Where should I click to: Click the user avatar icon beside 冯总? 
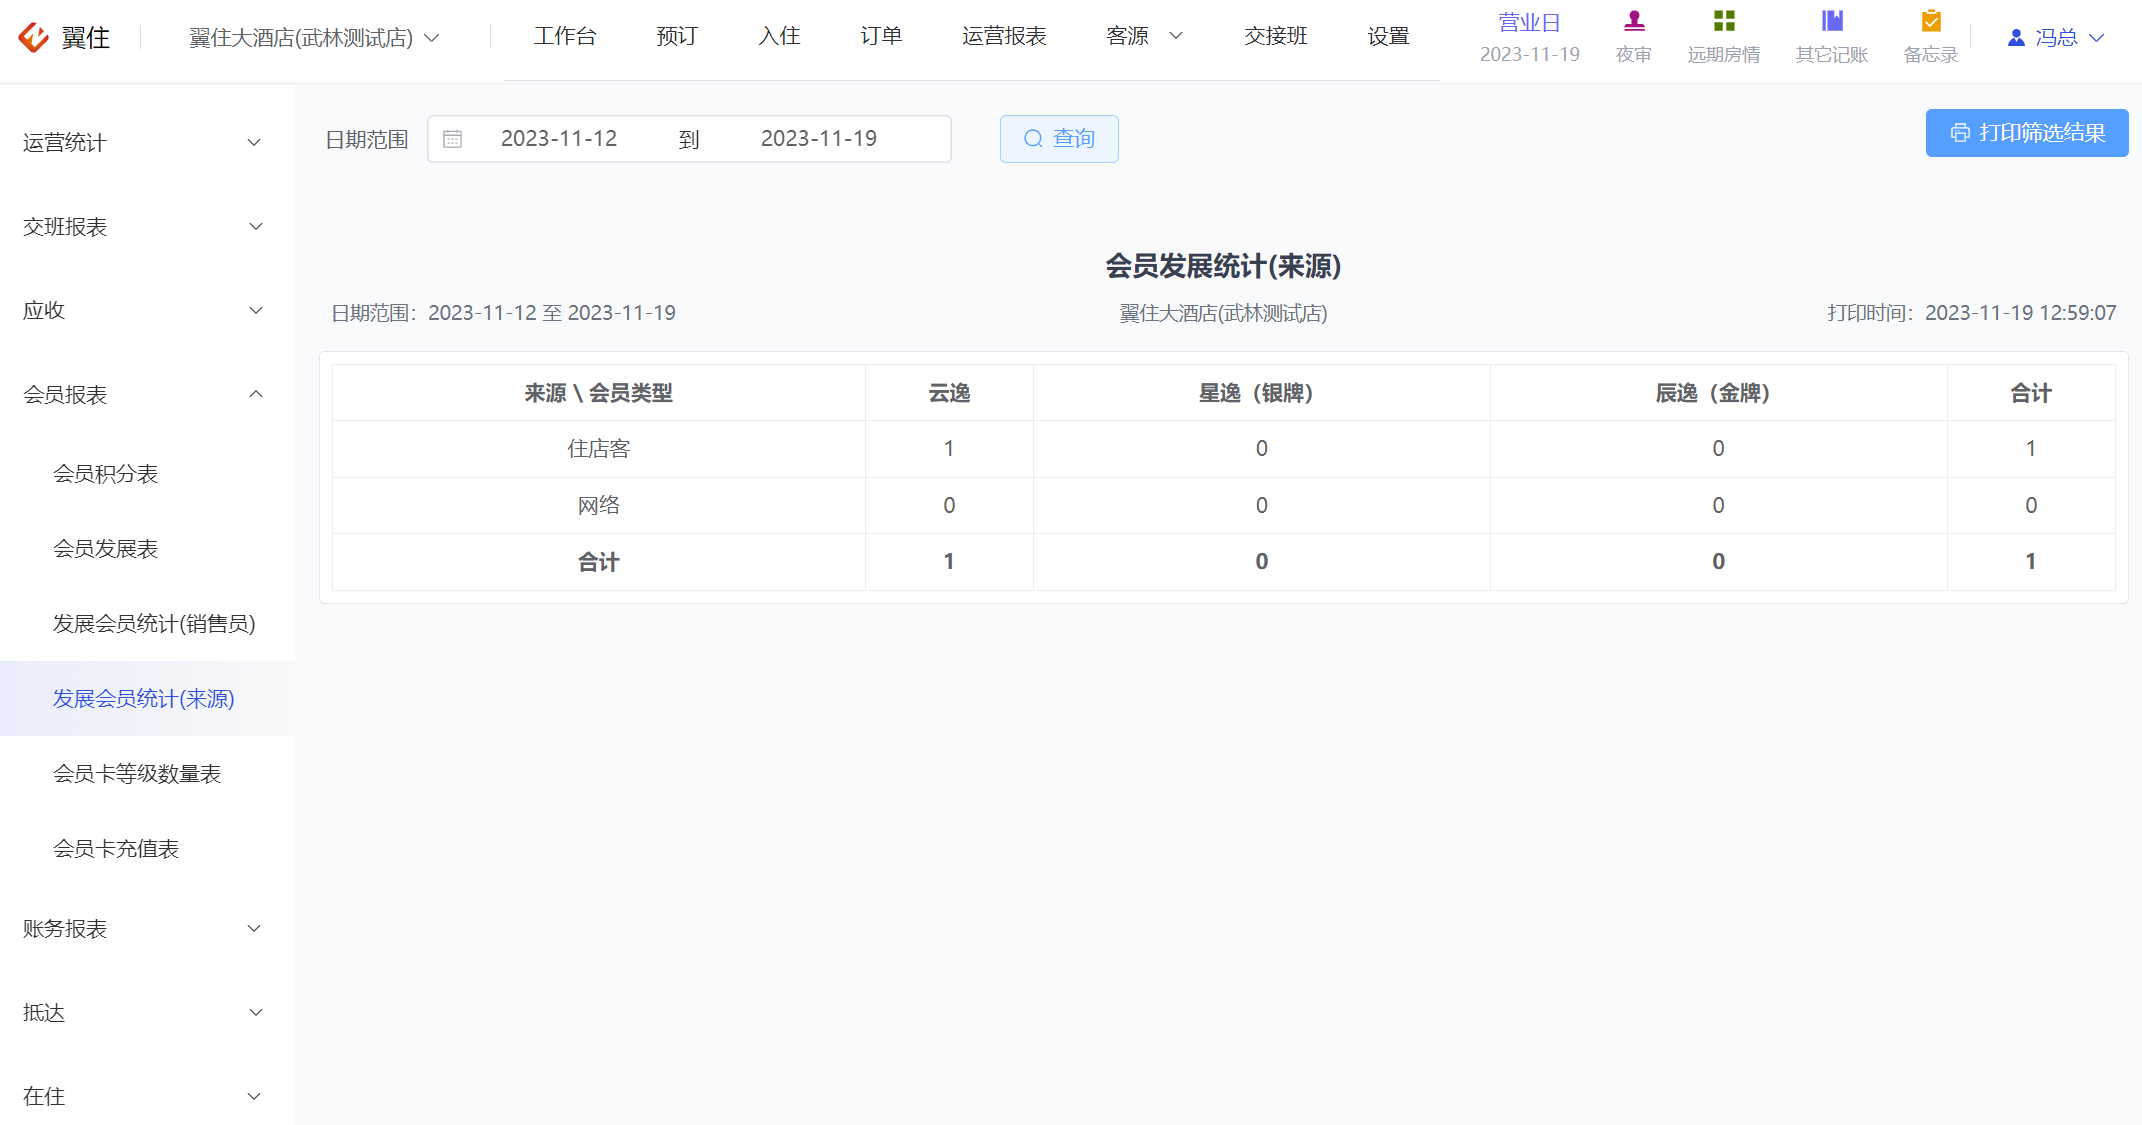[2016, 38]
